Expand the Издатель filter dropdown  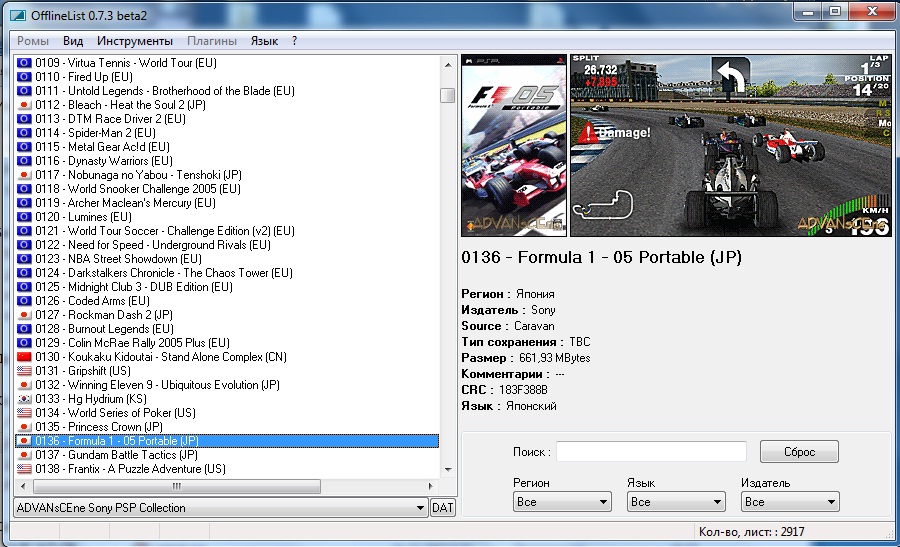tap(789, 502)
